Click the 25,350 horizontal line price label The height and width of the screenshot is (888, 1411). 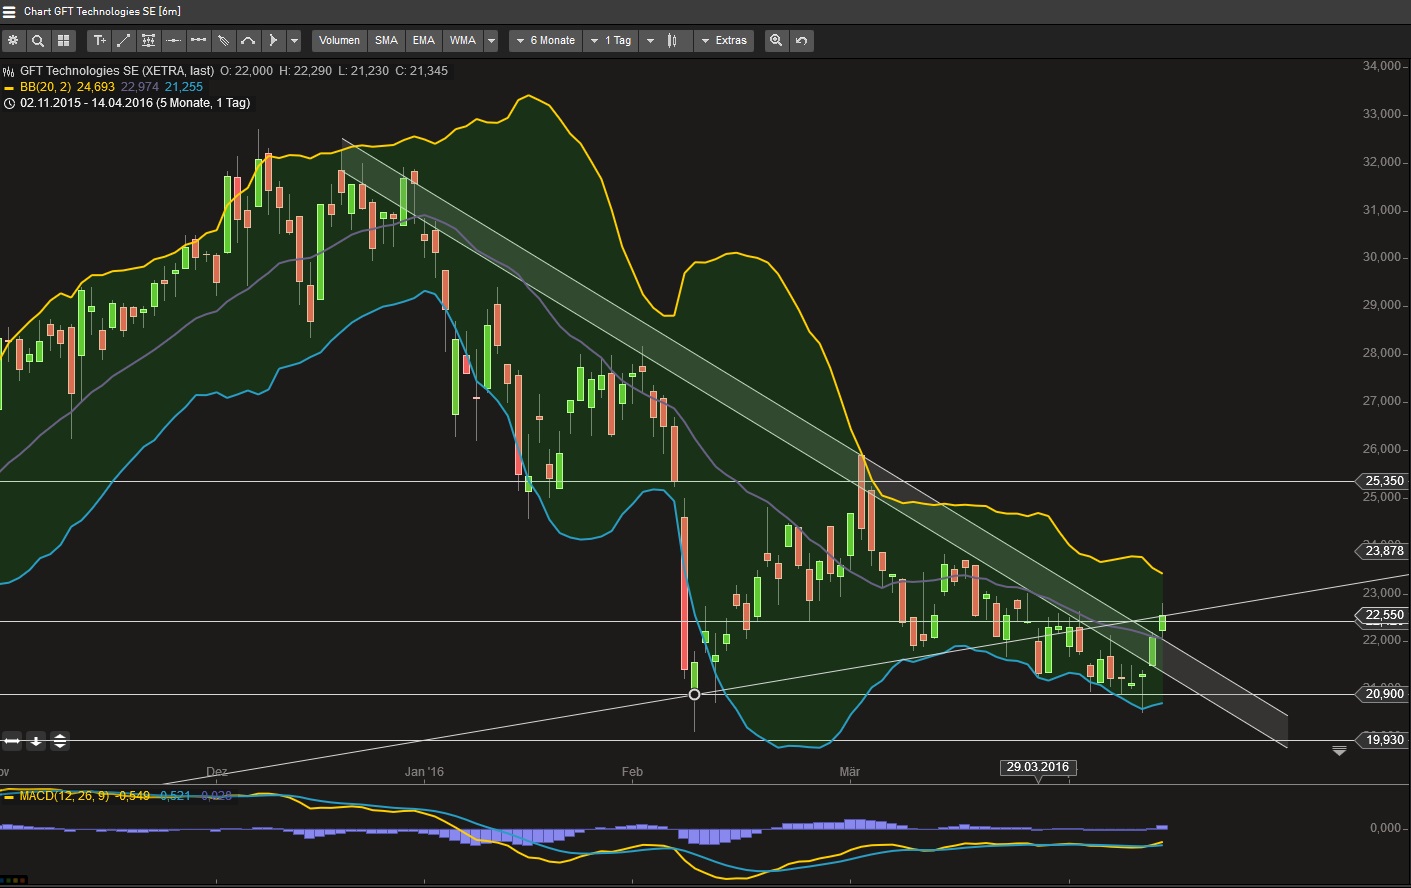(x=1384, y=481)
